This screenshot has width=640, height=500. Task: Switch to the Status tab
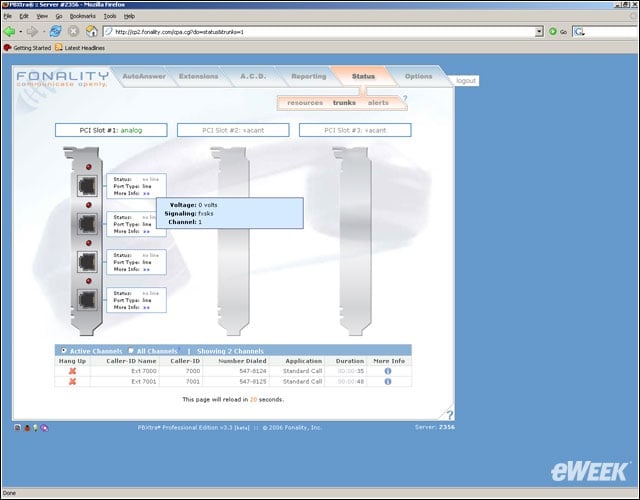[363, 76]
